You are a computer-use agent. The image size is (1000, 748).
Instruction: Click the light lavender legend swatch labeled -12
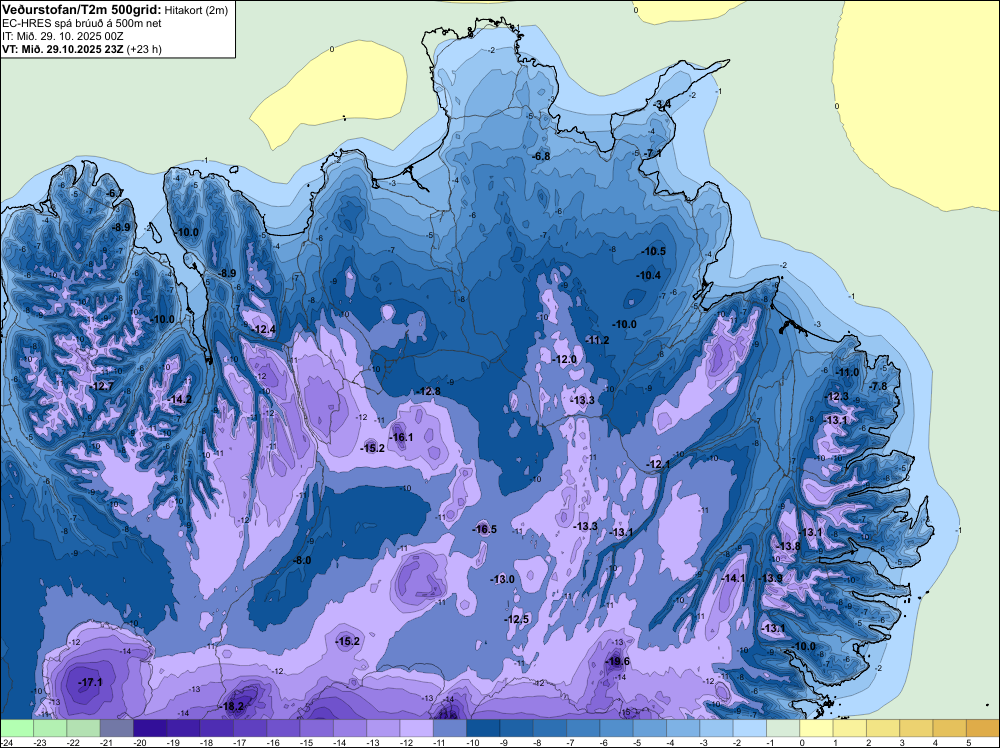point(416,728)
